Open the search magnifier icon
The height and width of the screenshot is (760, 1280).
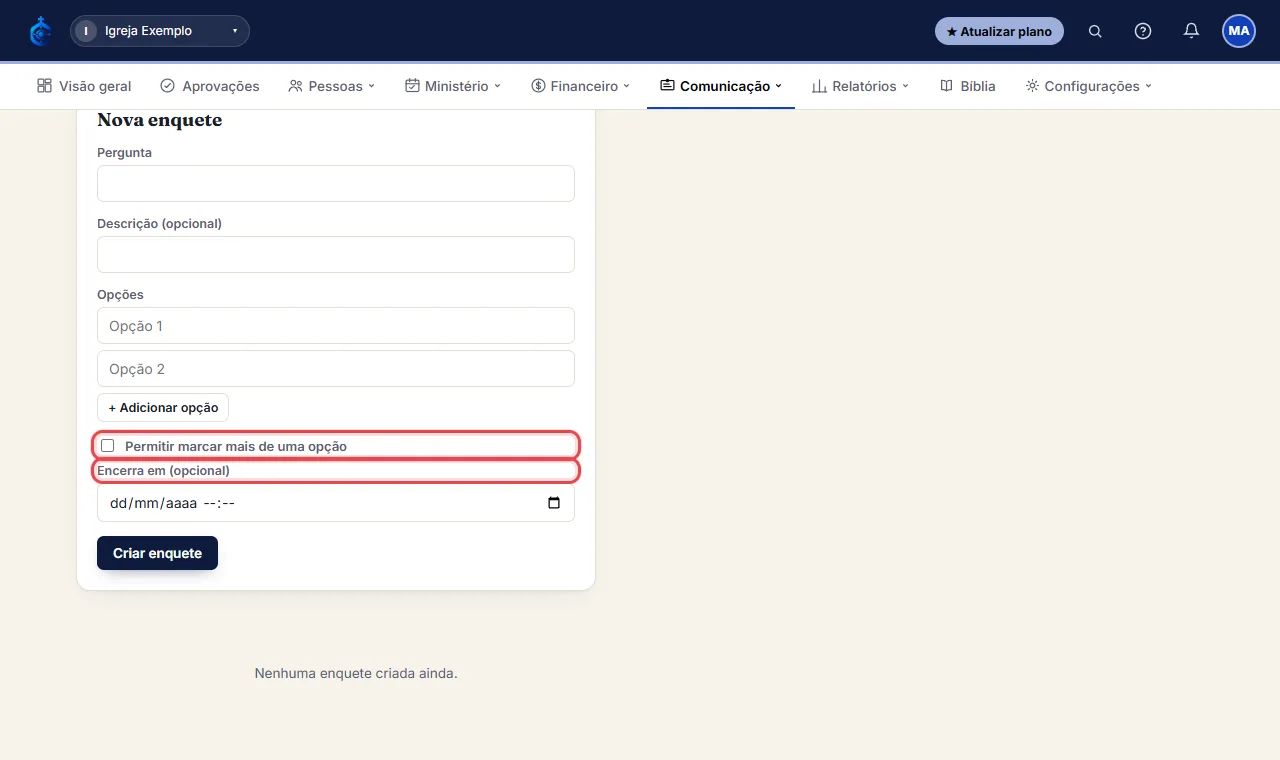pos(1095,31)
